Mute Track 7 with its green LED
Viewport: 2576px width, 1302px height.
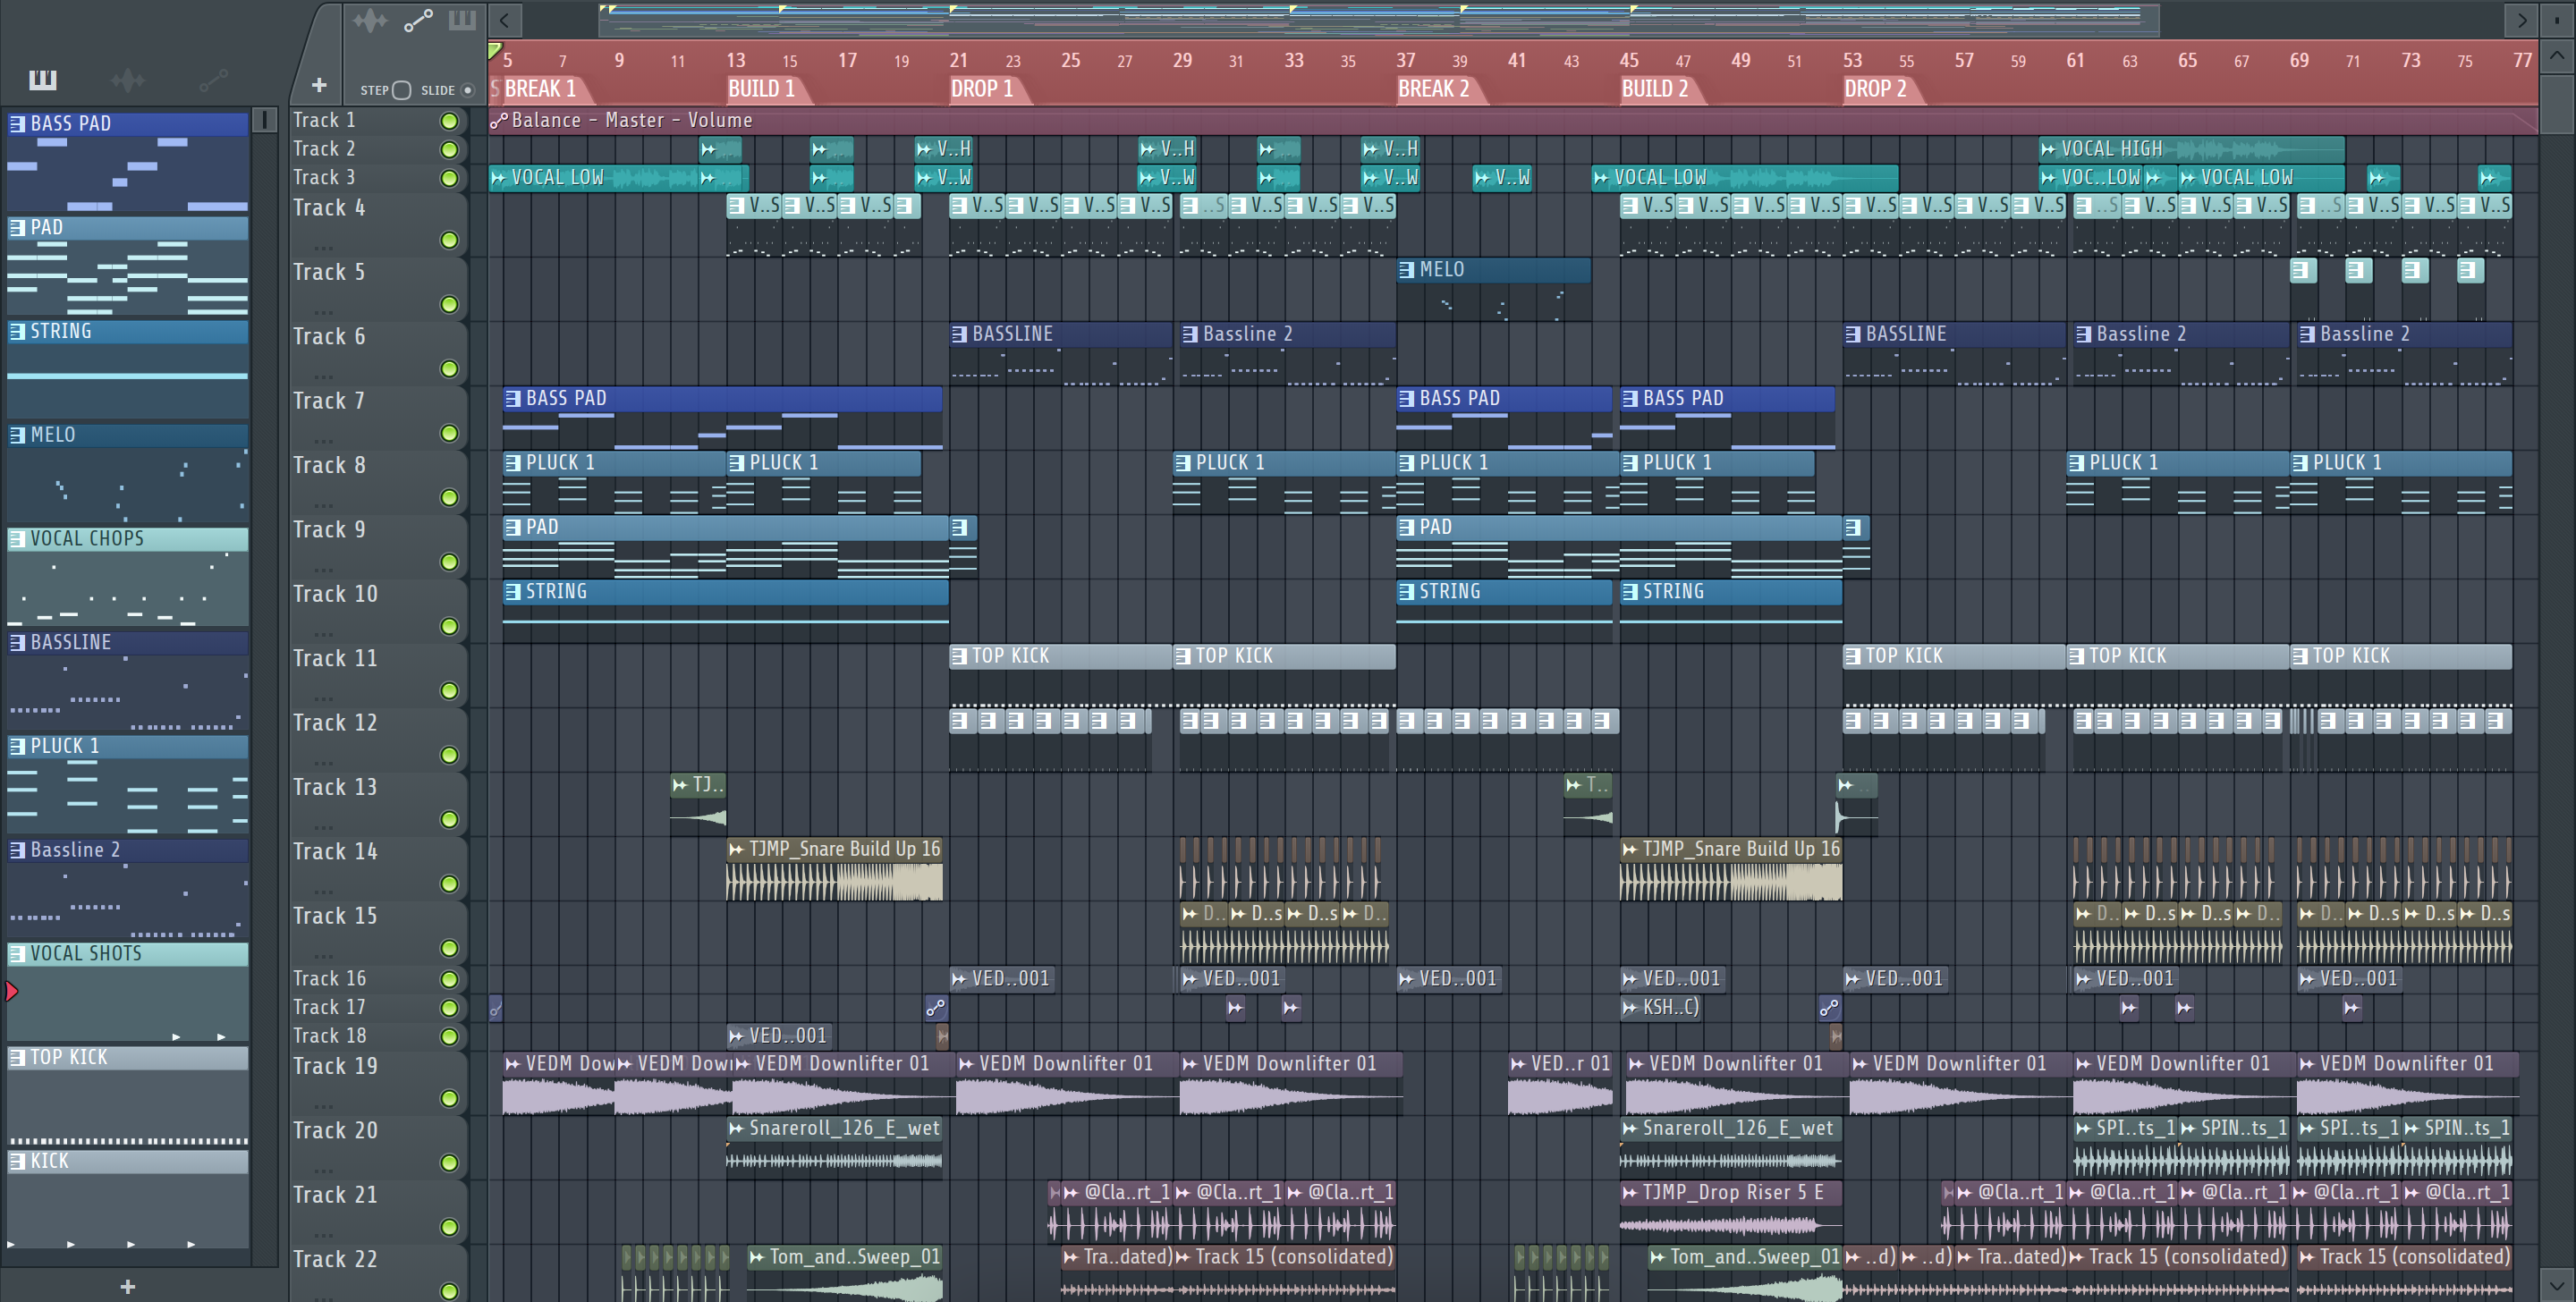point(450,433)
